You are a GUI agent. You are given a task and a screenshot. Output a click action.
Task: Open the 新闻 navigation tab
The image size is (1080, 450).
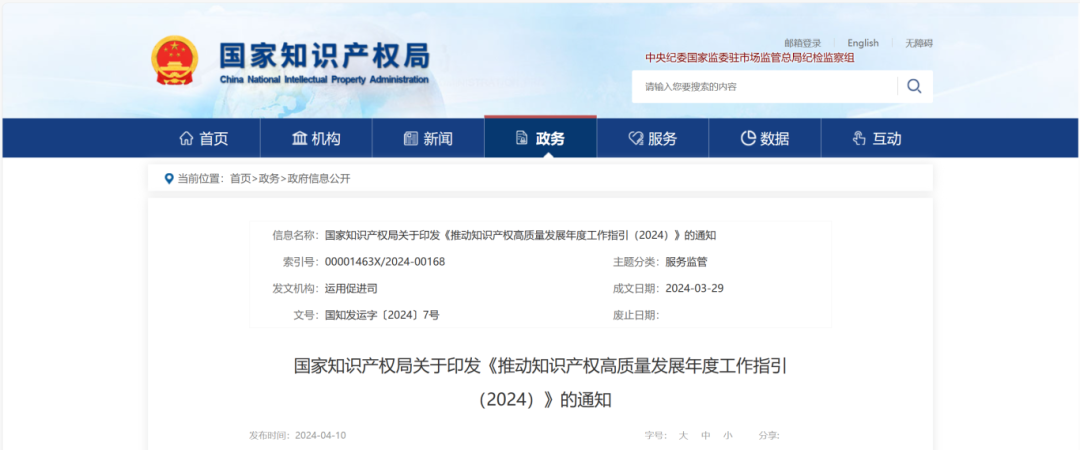428,139
